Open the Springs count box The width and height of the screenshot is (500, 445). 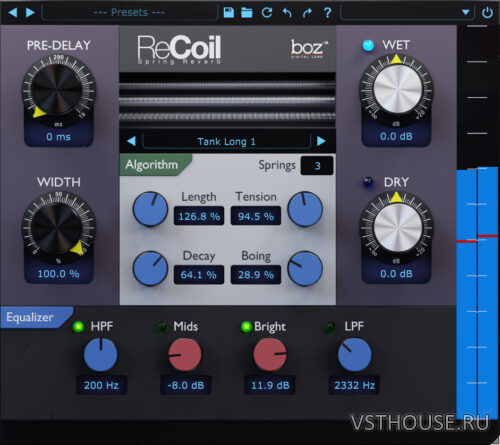coord(317,166)
